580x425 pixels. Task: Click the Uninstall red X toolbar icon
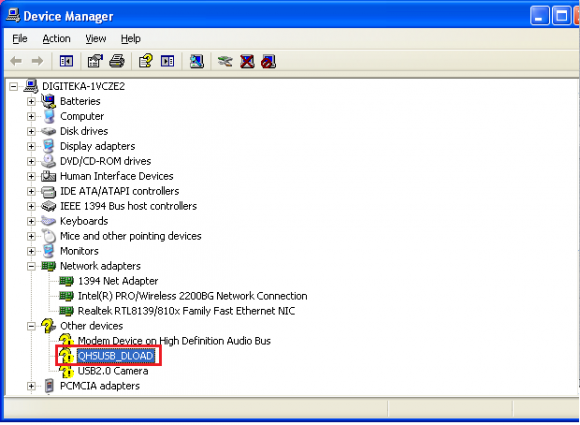[x=247, y=61]
